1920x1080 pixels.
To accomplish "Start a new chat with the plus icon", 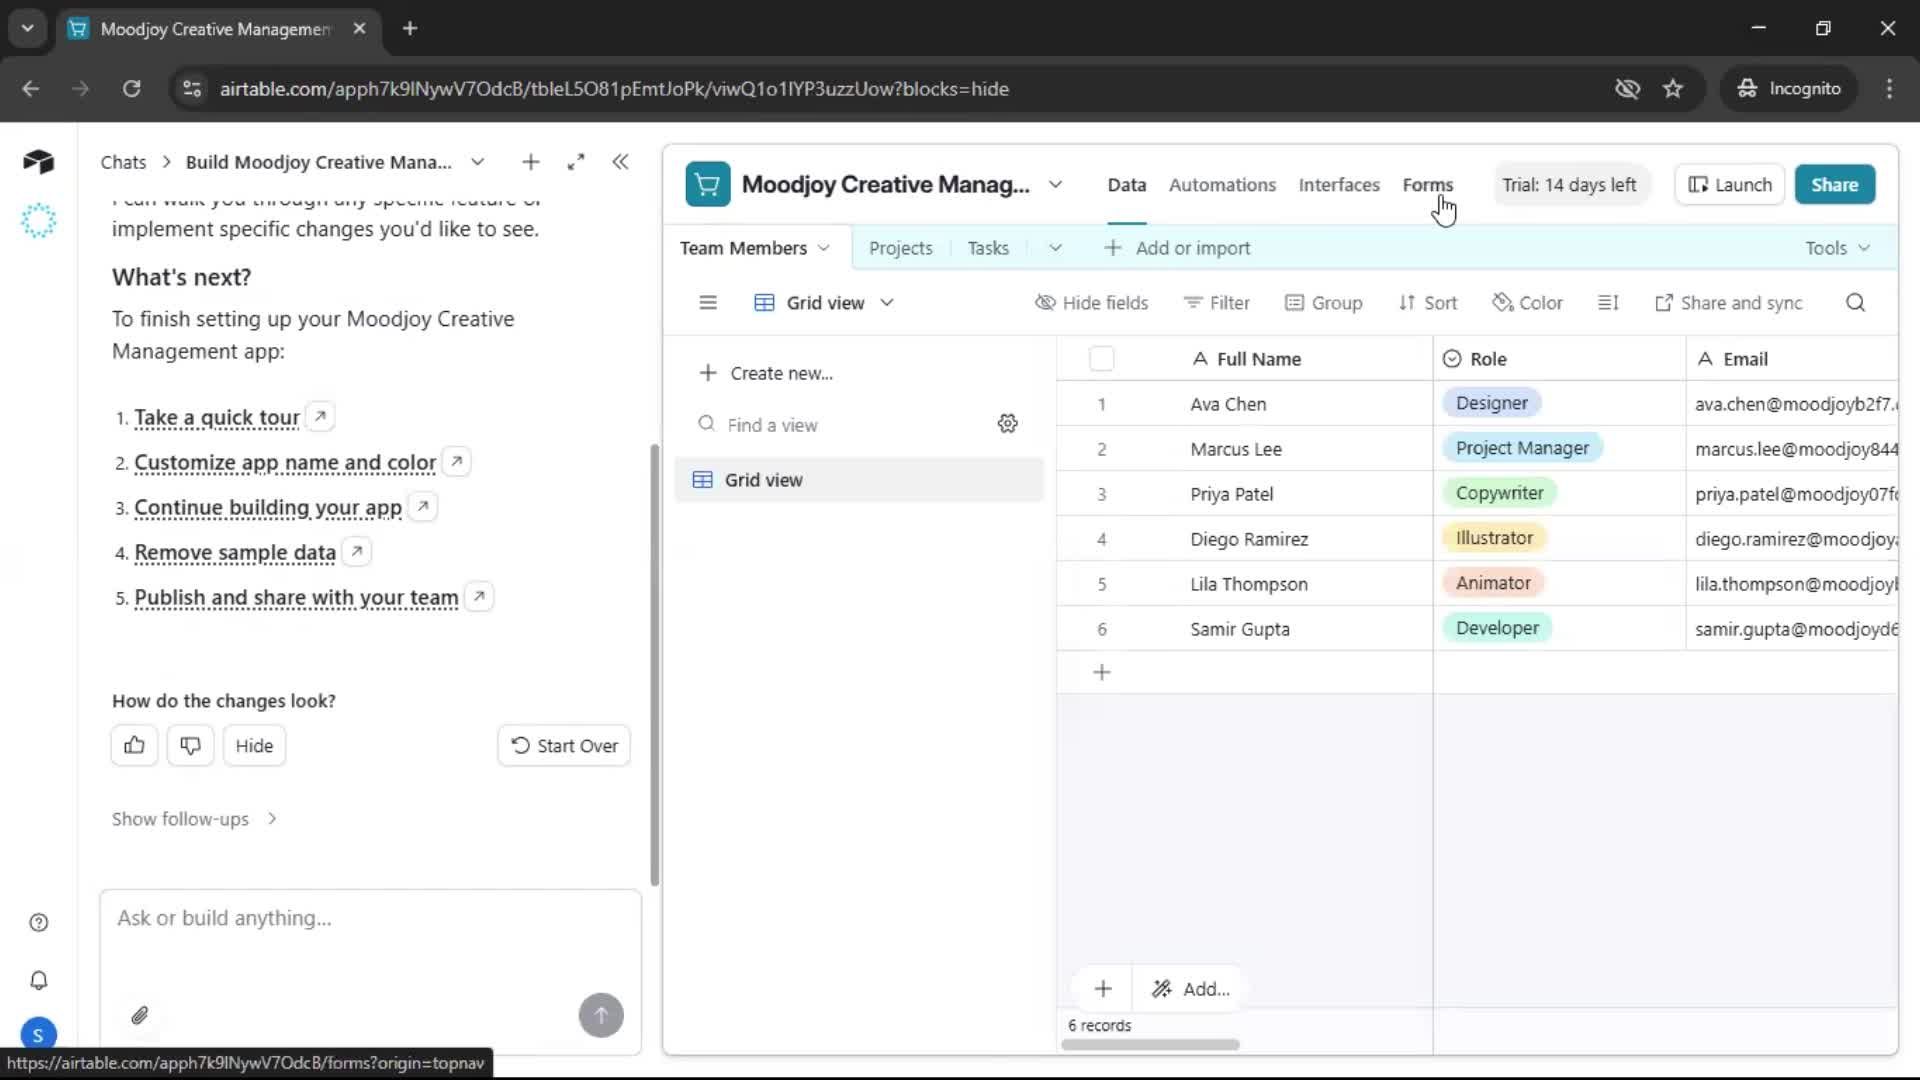I will (531, 162).
